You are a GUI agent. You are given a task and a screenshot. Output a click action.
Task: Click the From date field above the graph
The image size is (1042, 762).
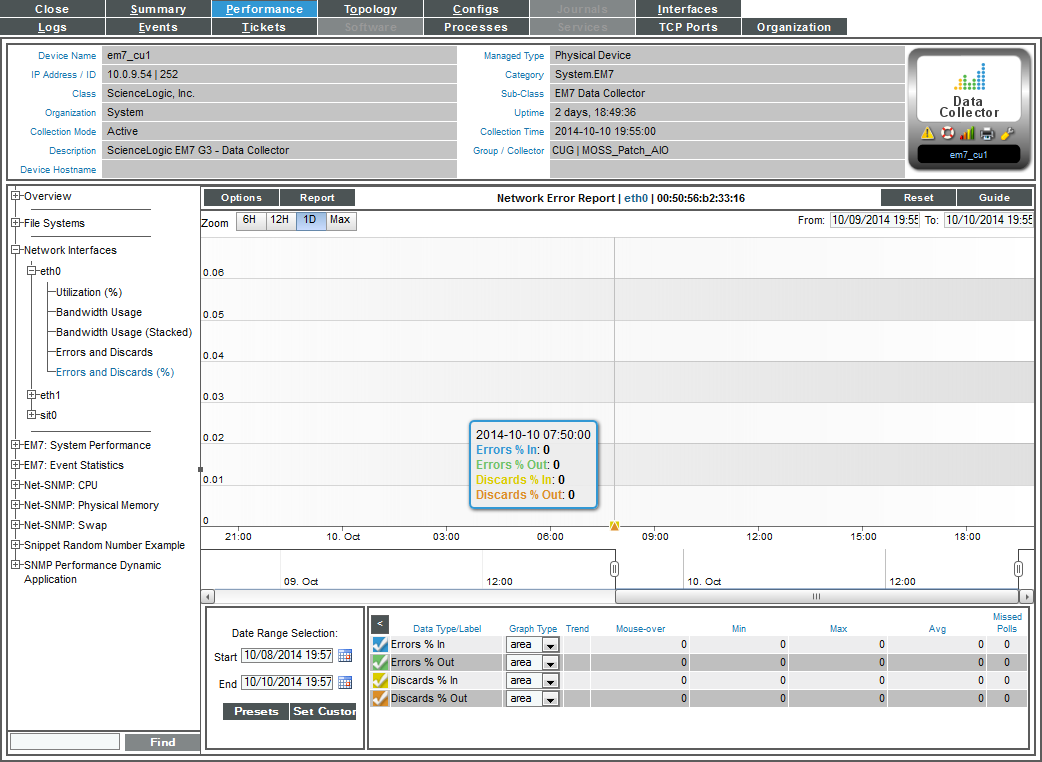875,220
